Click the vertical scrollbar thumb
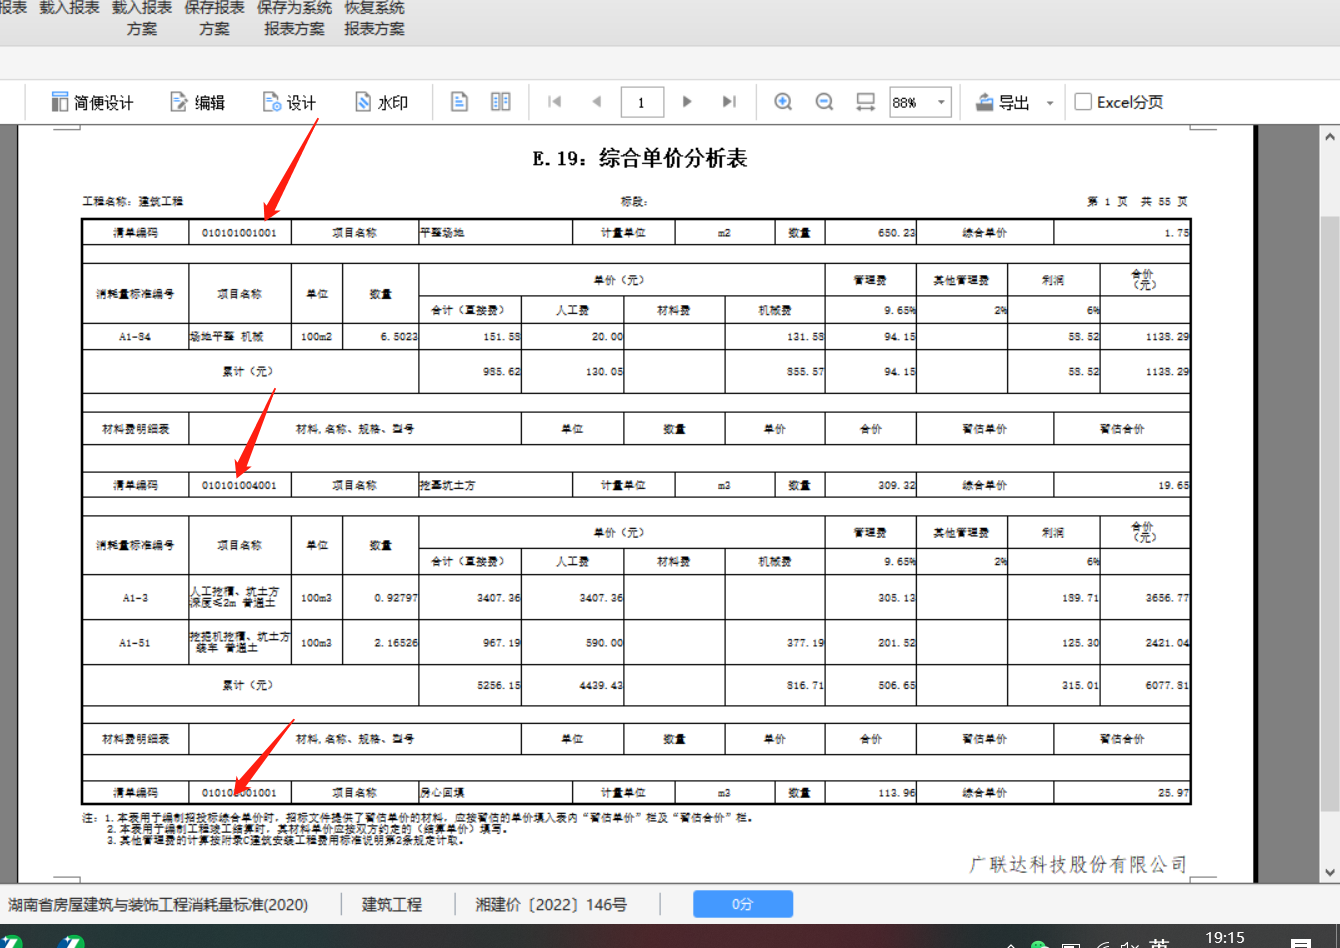1340x948 pixels. click(x=1329, y=513)
